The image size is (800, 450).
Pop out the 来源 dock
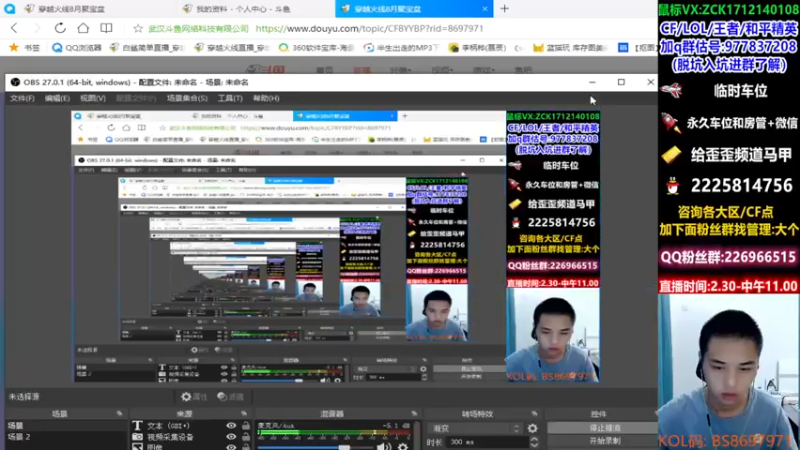click(x=244, y=413)
